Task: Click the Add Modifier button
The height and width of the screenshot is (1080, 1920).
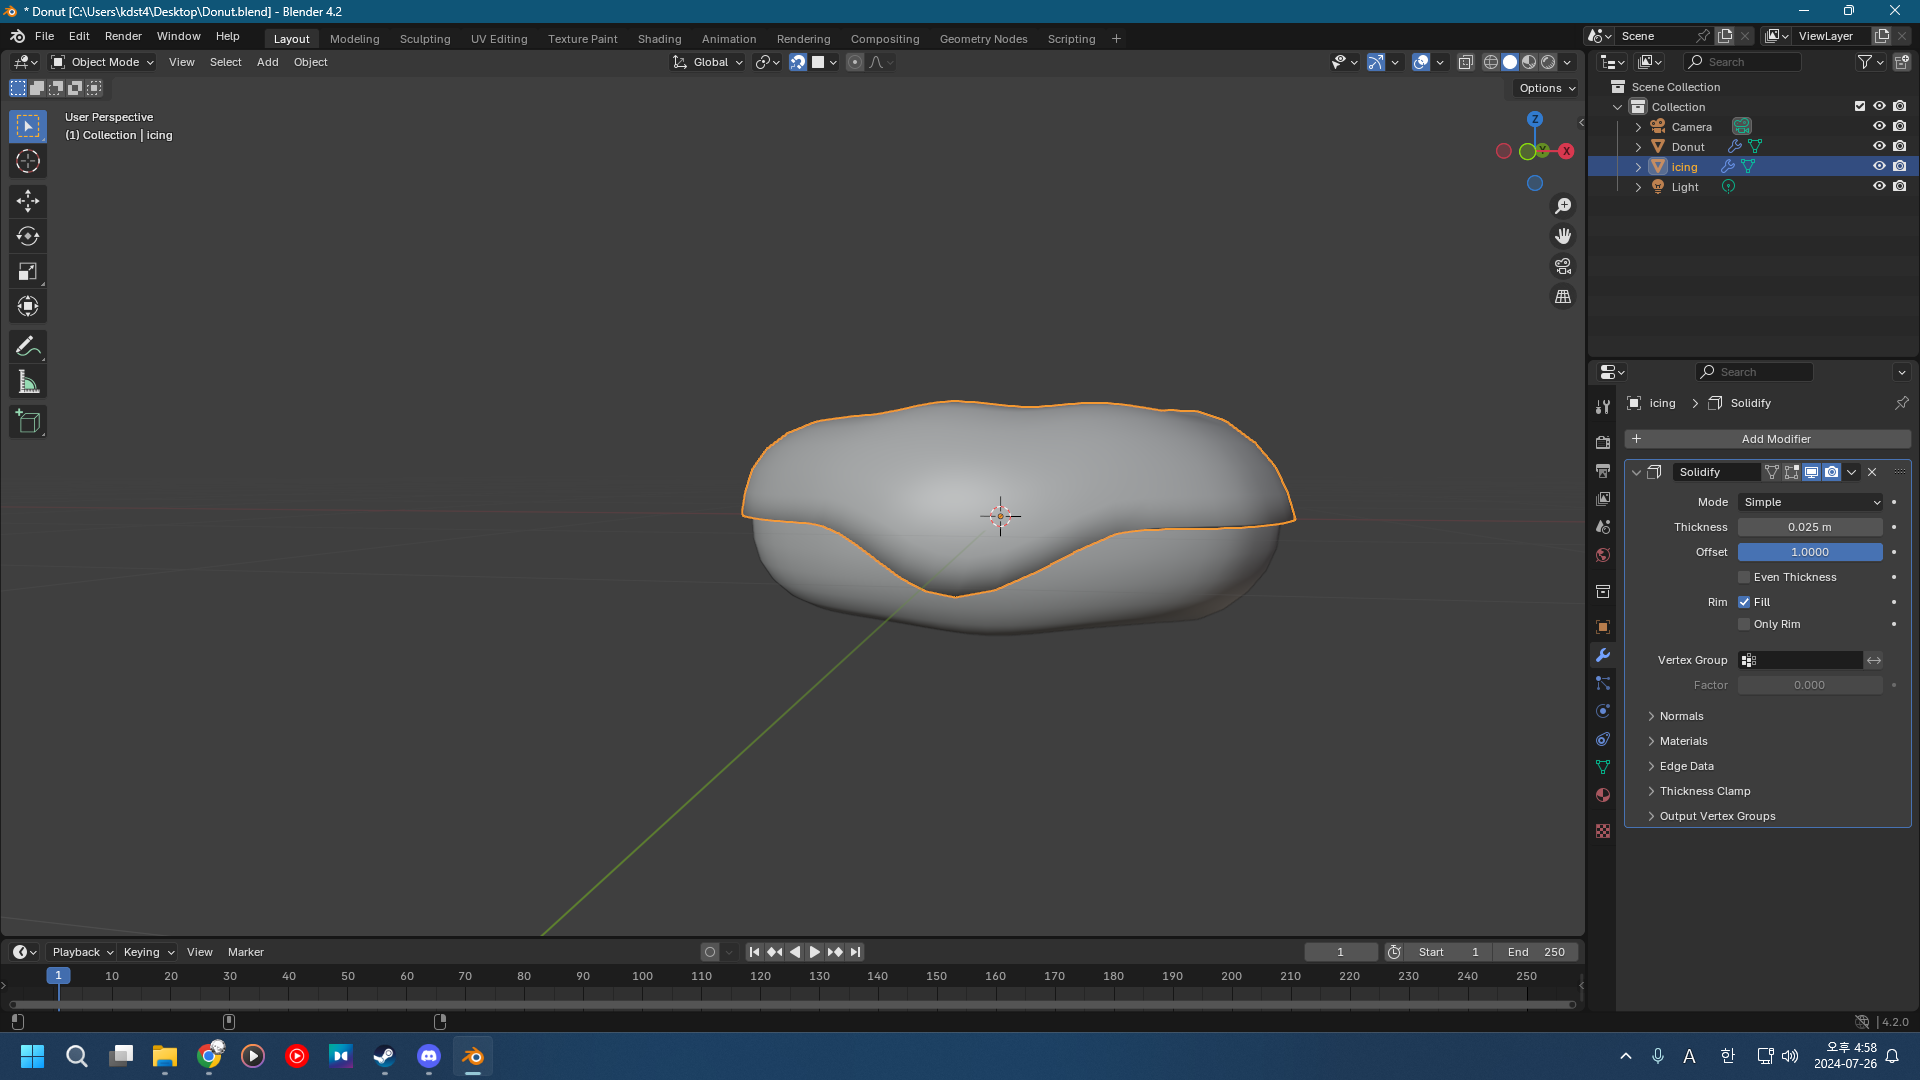Action: pyautogui.click(x=1767, y=439)
